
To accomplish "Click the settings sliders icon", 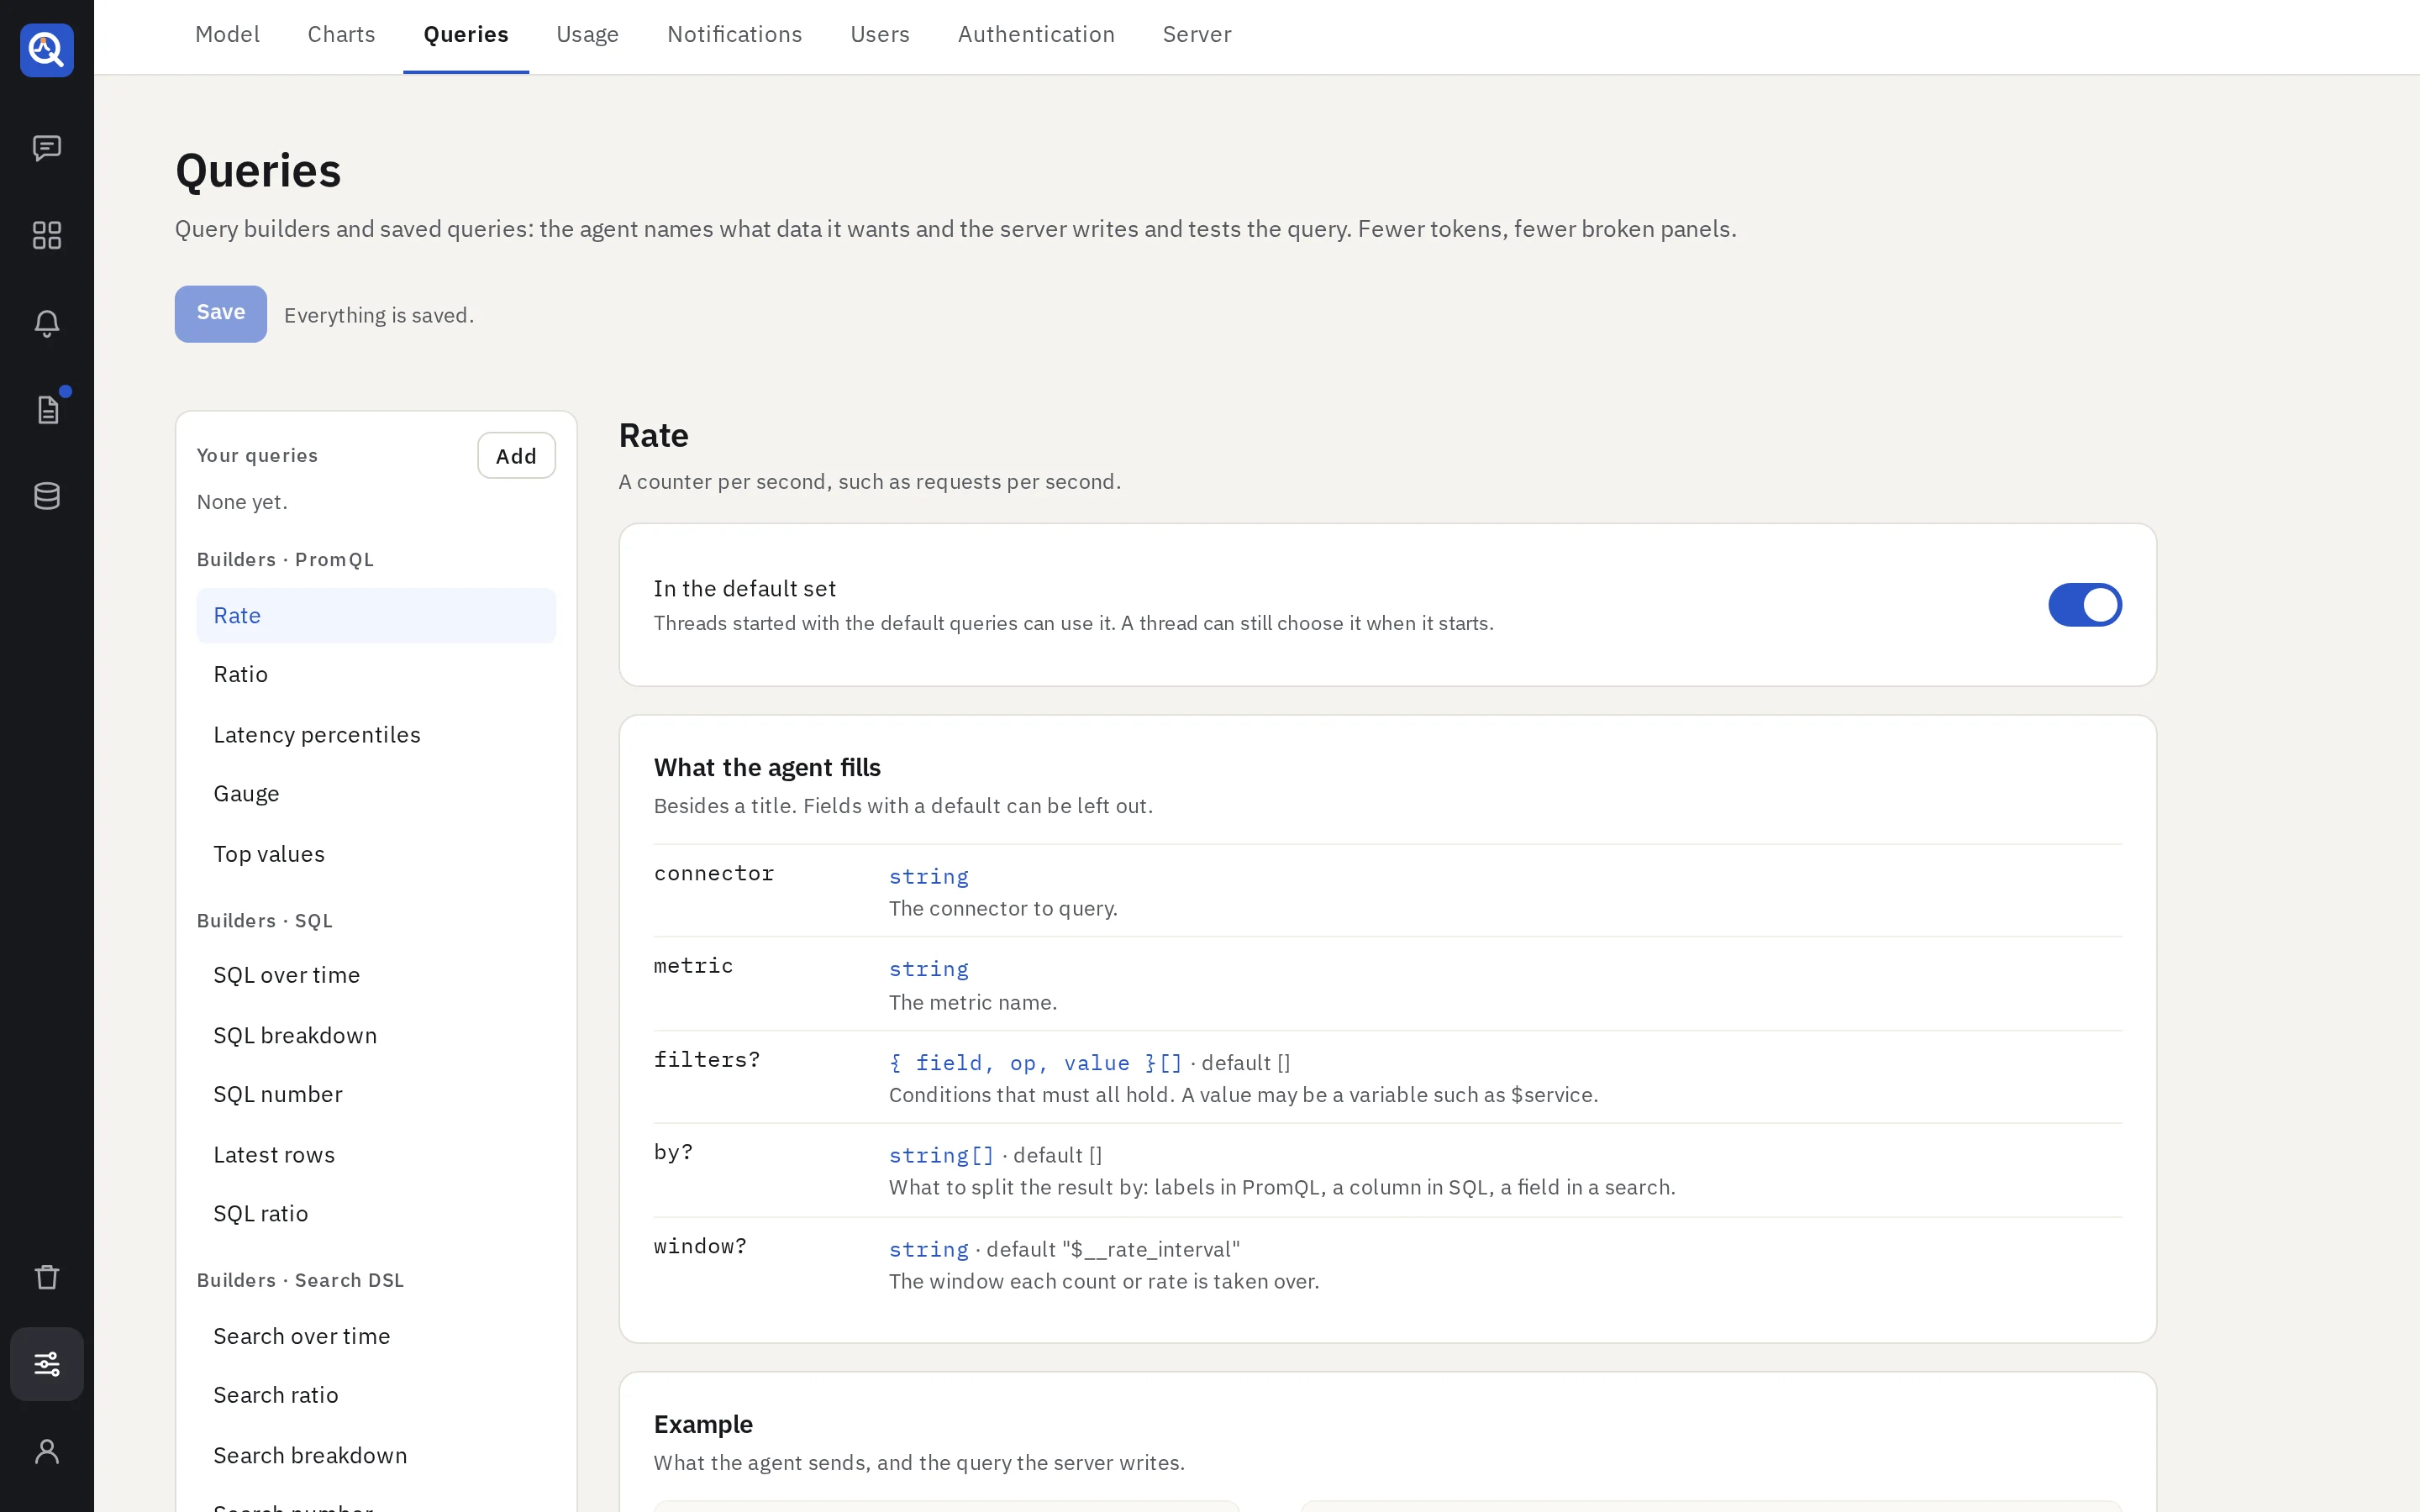I will [x=47, y=1364].
